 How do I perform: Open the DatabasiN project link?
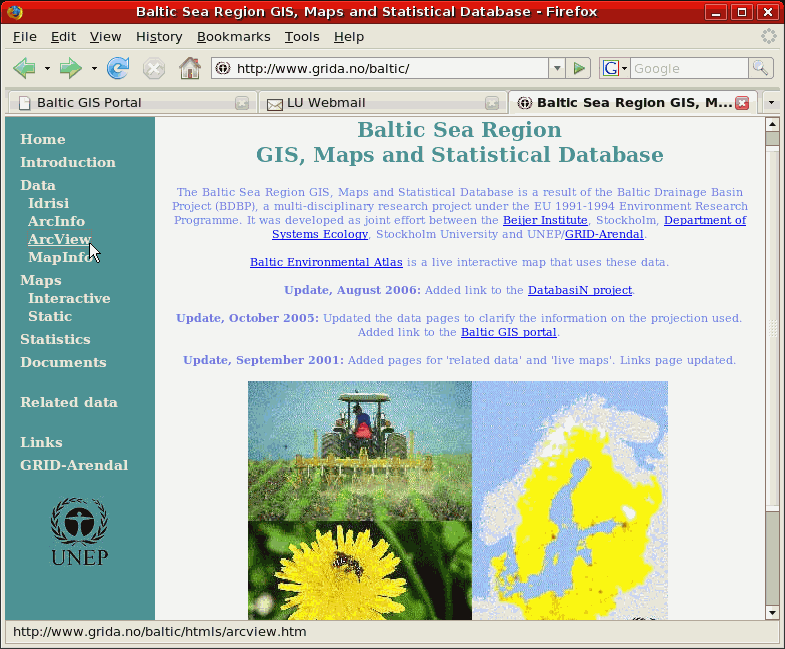pyautogui.click(x=580, y=290)
